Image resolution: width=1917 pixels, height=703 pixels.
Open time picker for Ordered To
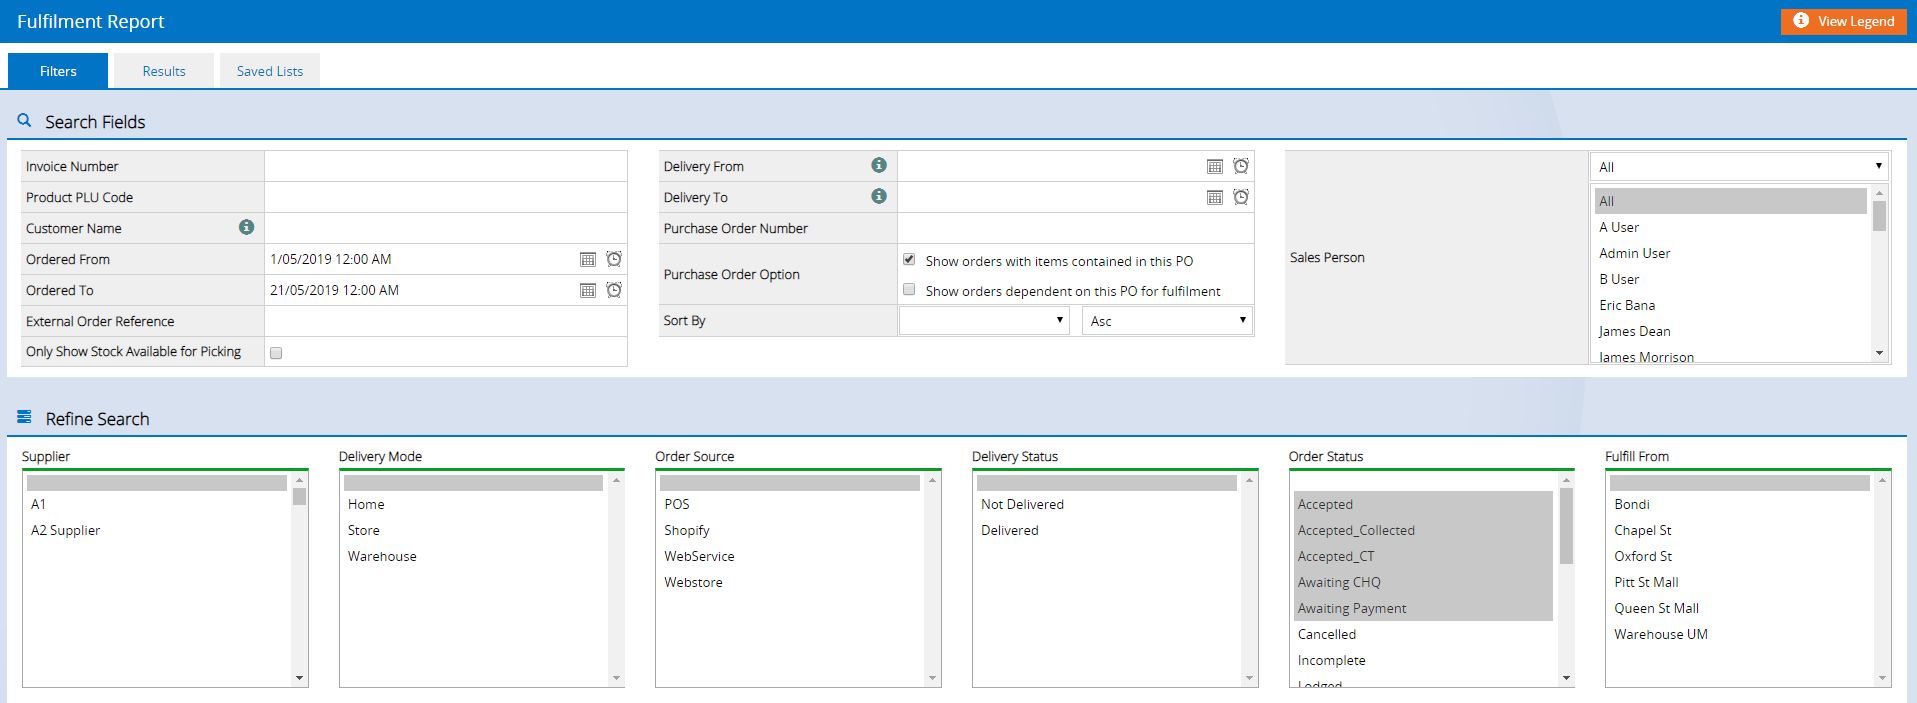[x=614, y=290]
